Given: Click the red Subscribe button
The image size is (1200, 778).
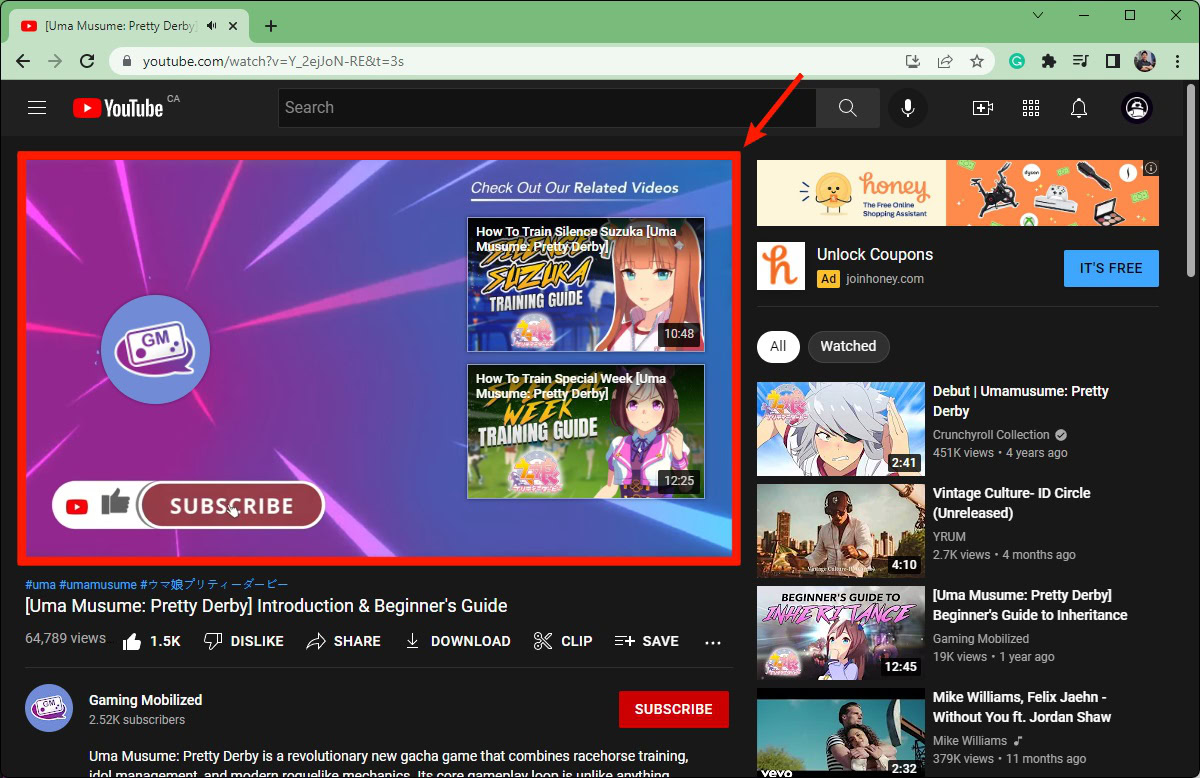Looking at the screenshot, I should point(673,709).
